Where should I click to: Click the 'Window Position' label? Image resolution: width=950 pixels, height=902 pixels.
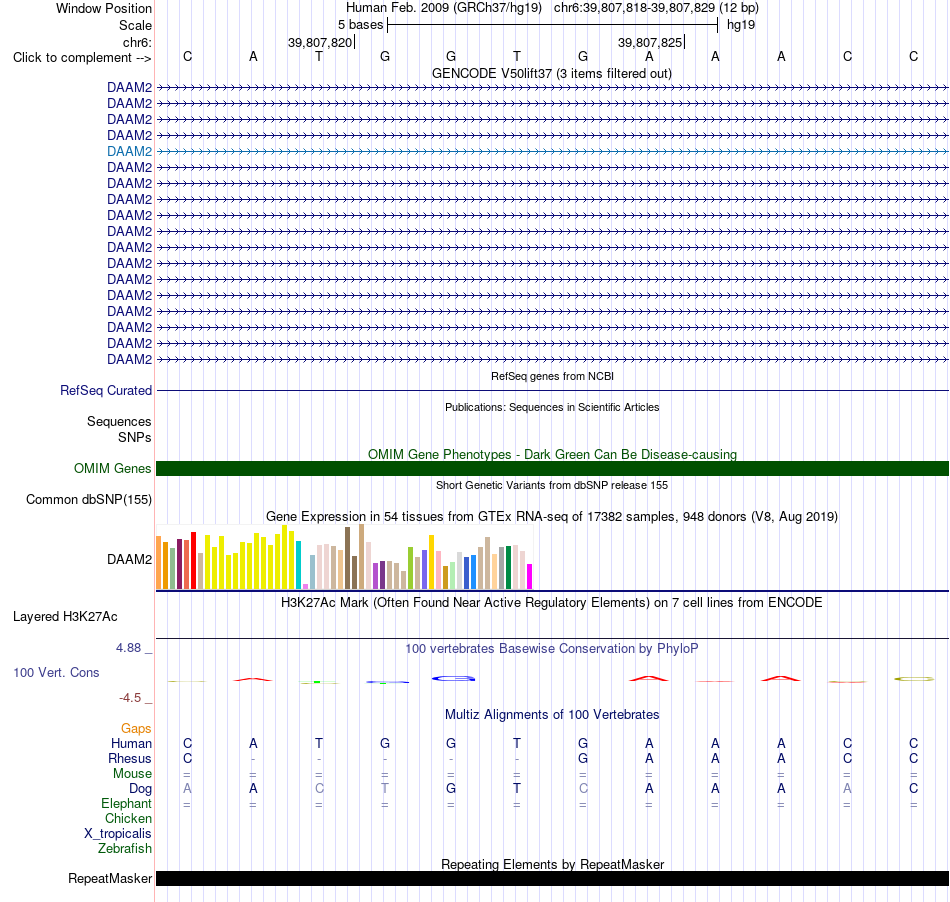click(104, 8)
